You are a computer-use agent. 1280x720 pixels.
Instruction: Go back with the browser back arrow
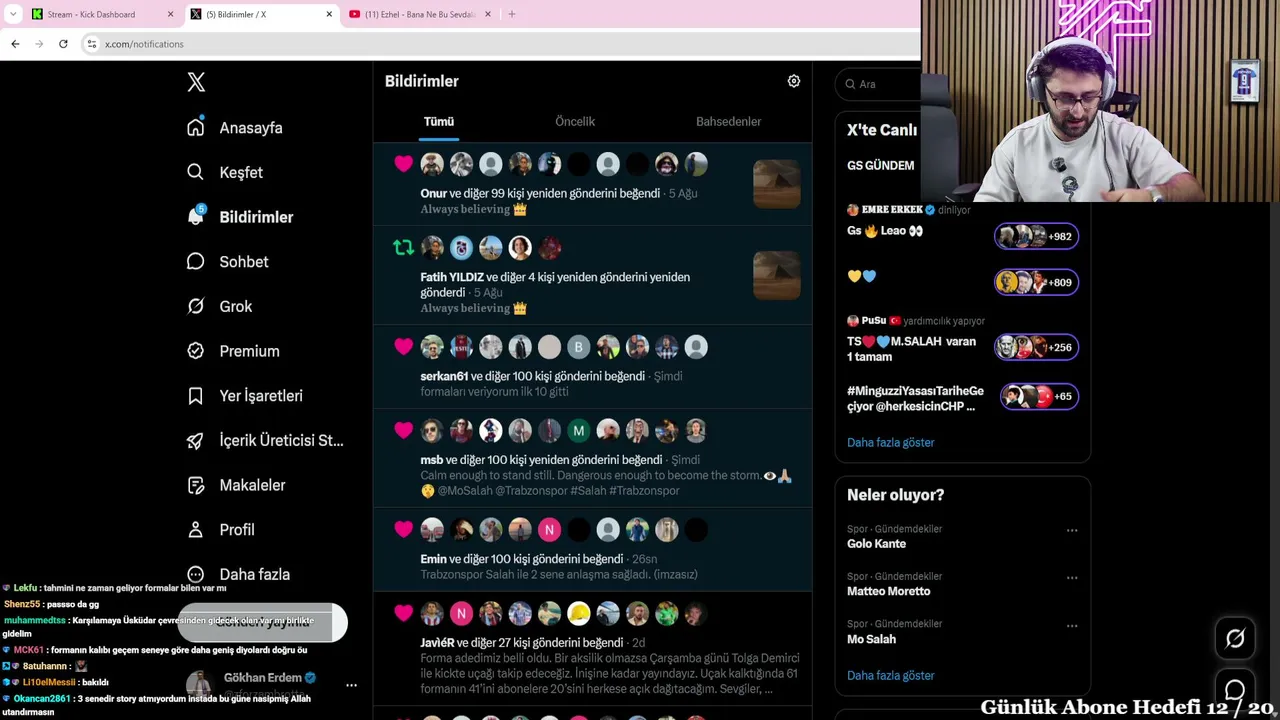(x=15, y=44)
